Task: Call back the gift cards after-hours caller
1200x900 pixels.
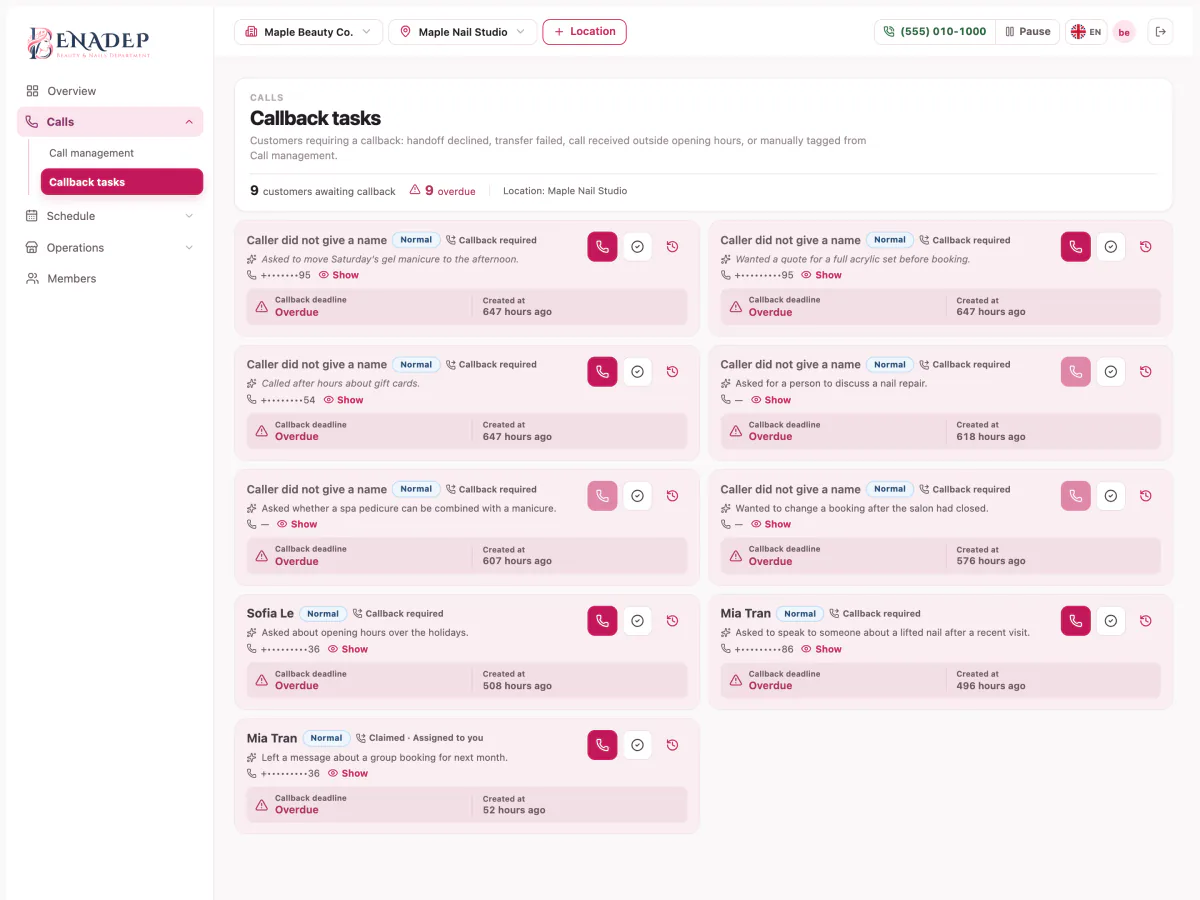Action: pos(602,371)
